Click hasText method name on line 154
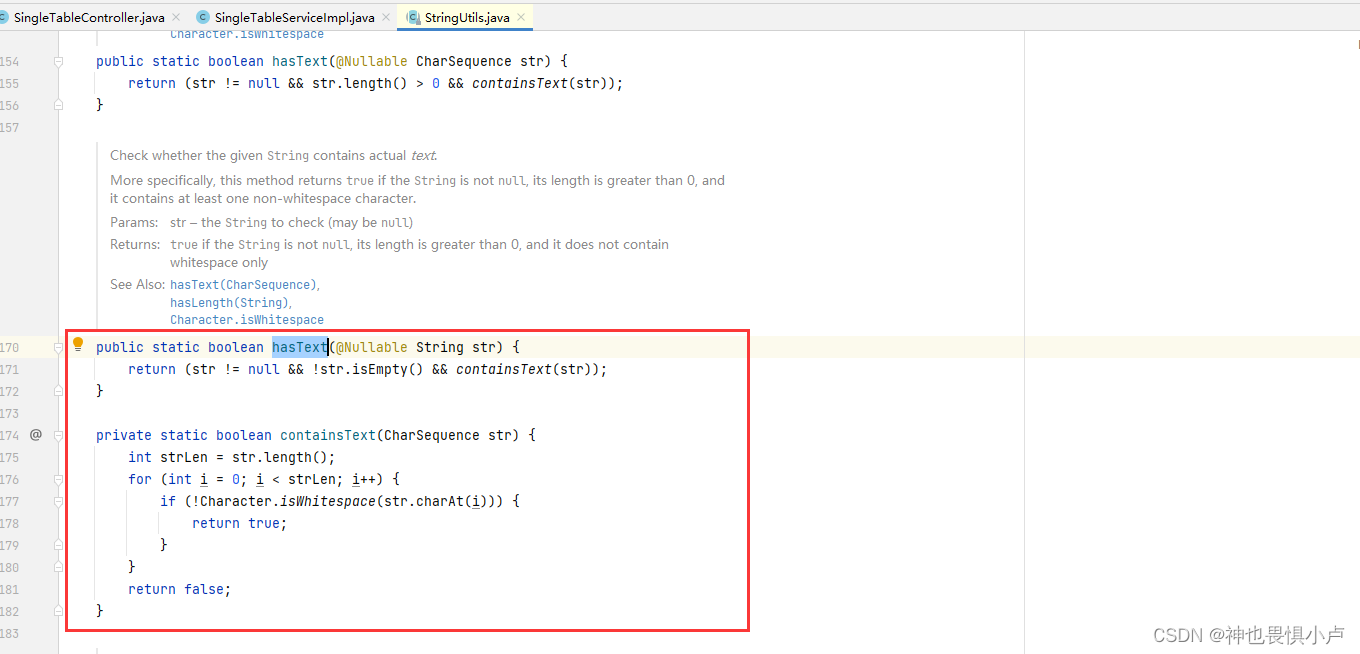 tap(300, 61)
